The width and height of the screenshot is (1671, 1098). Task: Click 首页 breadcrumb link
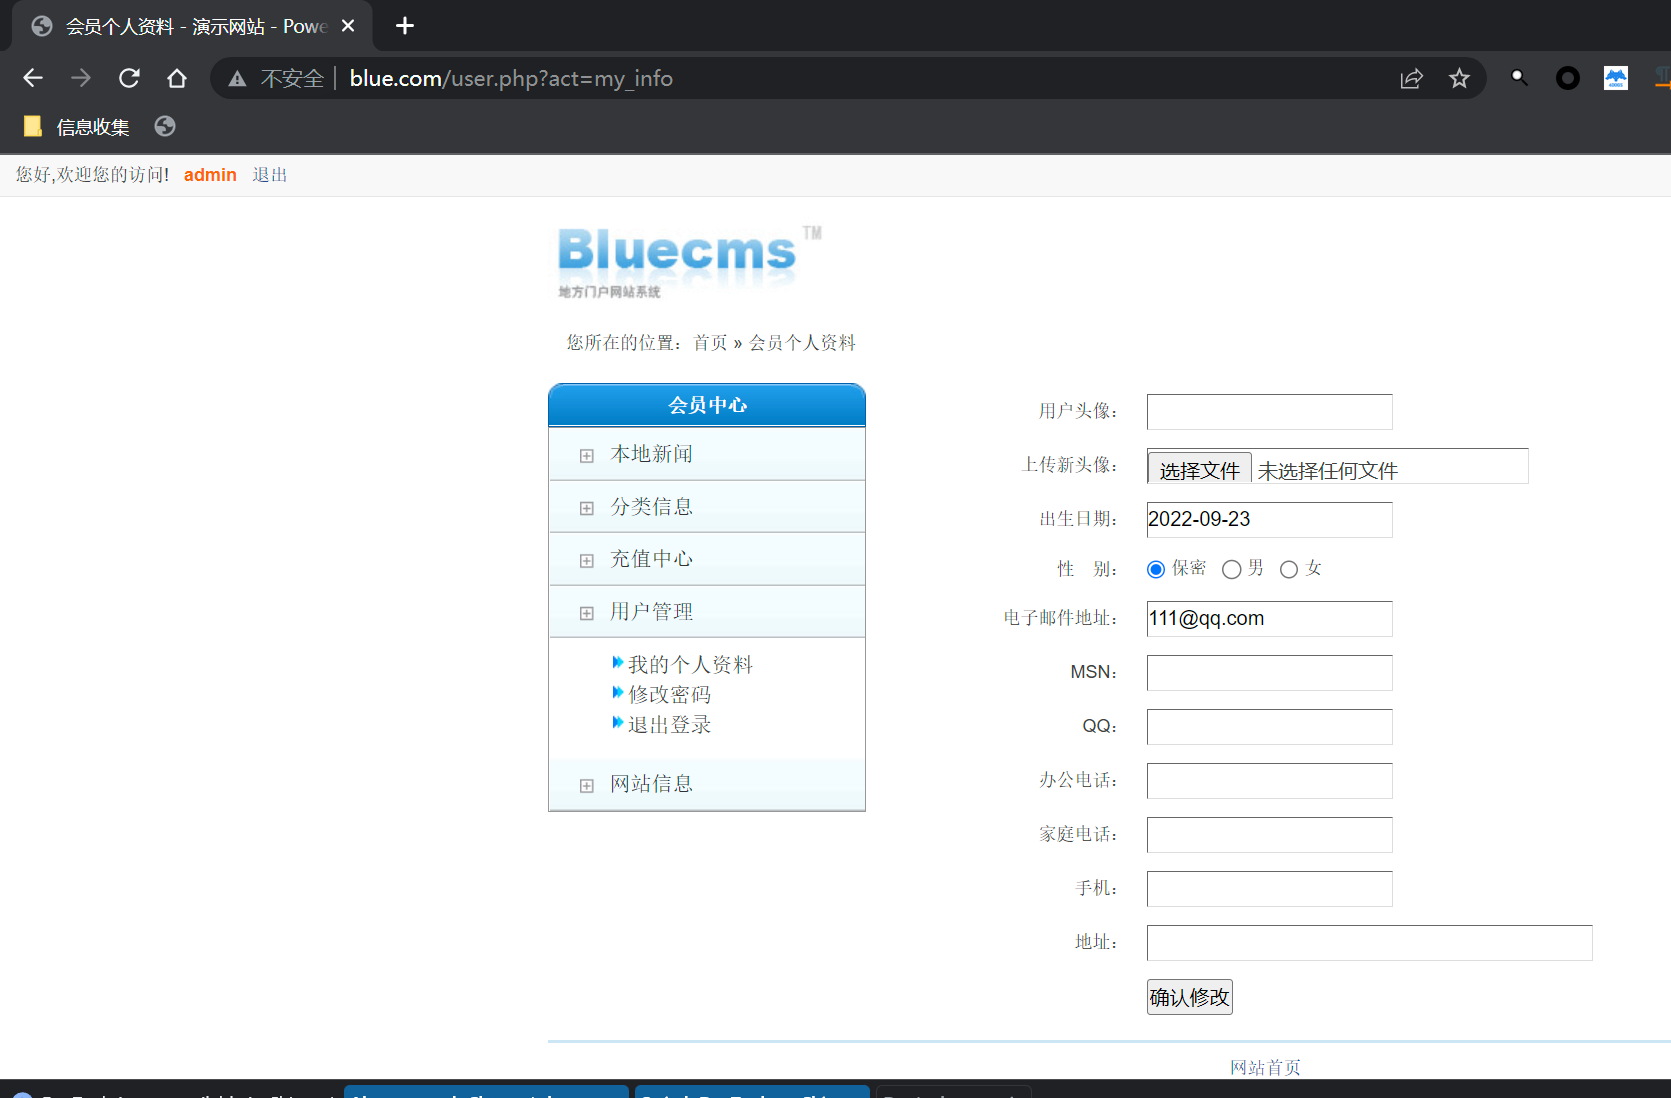click(x=710, y=343)
